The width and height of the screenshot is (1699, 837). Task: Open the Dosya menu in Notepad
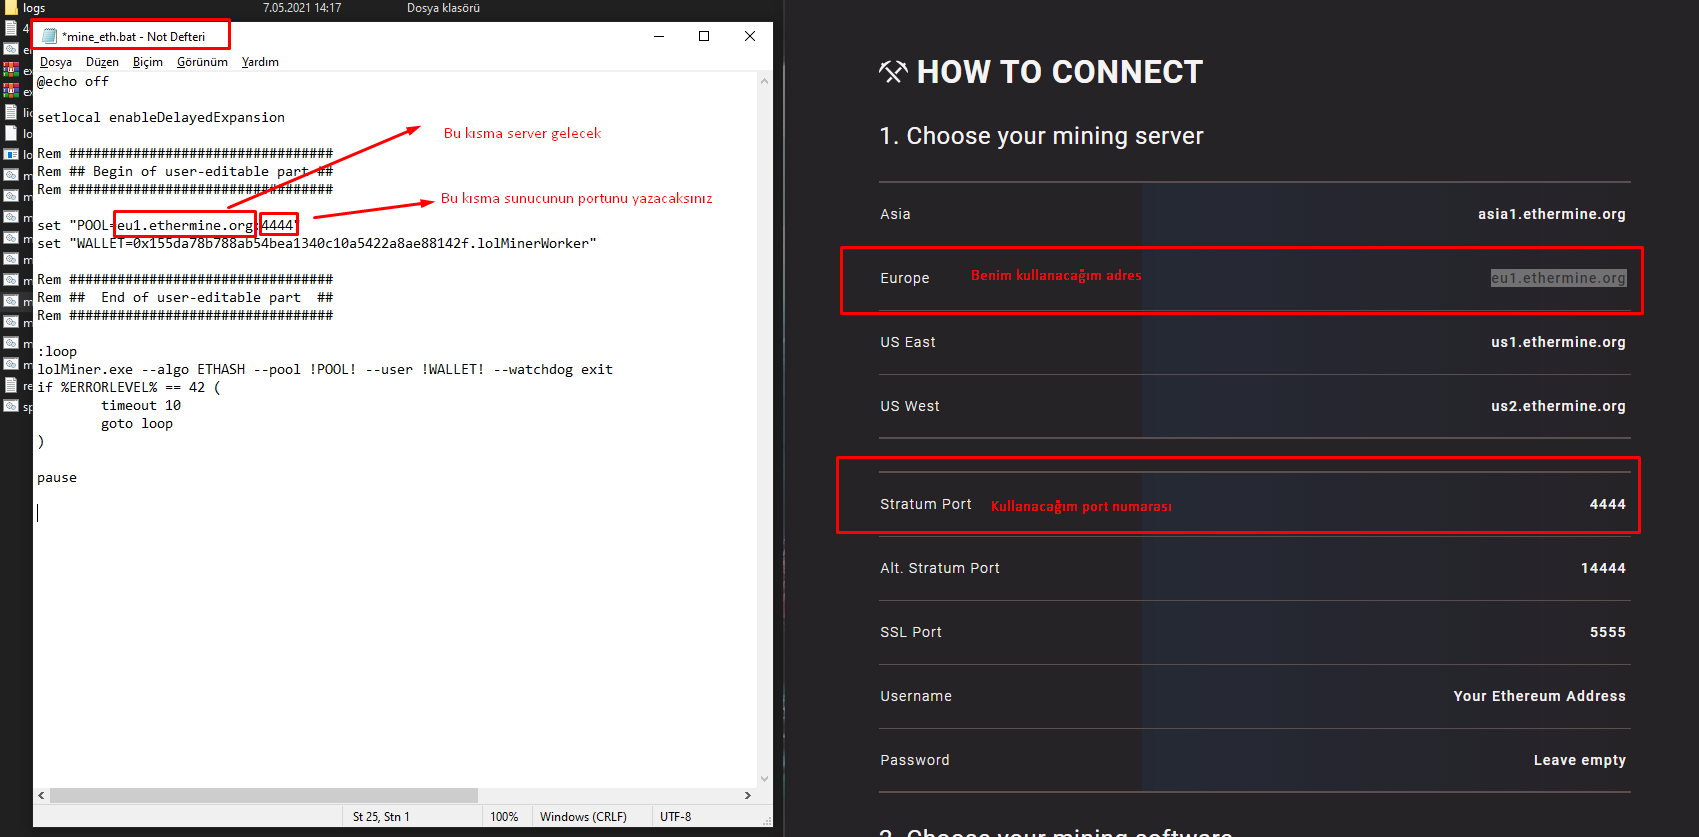point(56,62)
